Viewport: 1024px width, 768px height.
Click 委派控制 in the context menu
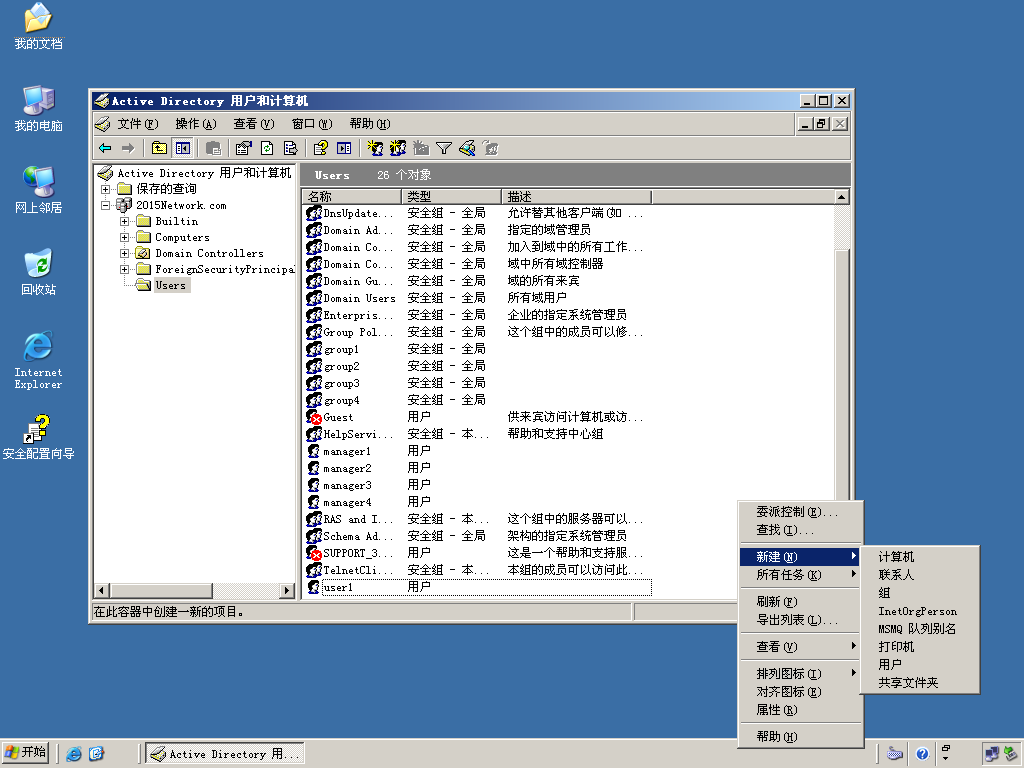[801, 512]
